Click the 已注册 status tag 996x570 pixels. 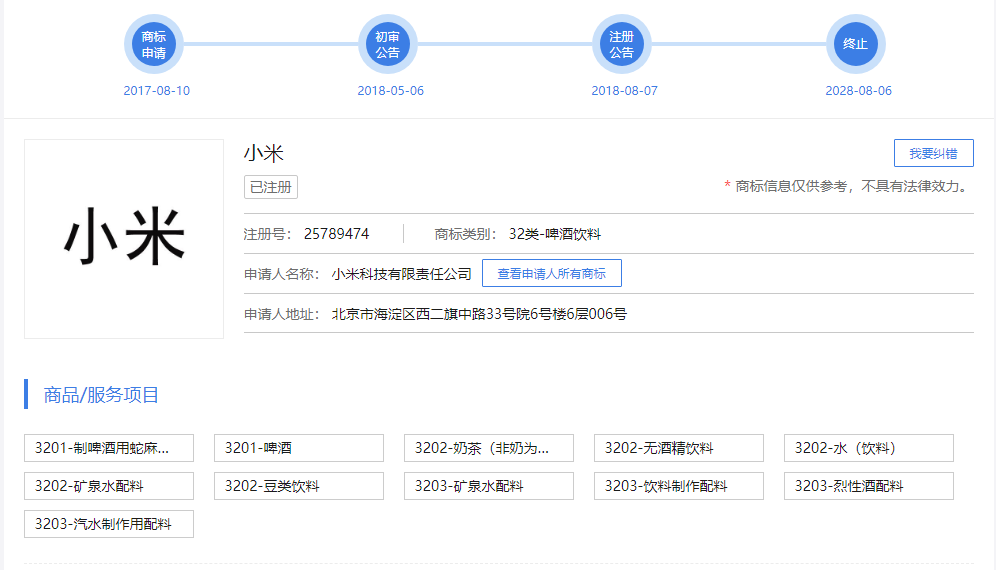pos(271,187)
